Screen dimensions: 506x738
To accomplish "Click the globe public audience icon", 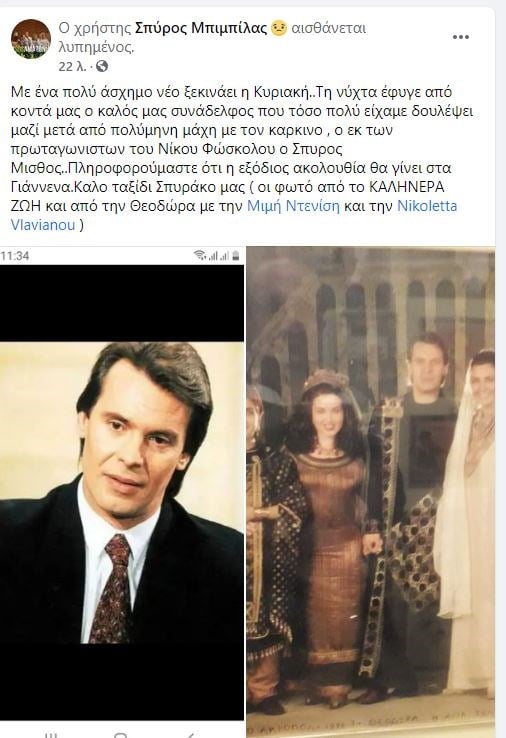I will (x=102, y=66).
